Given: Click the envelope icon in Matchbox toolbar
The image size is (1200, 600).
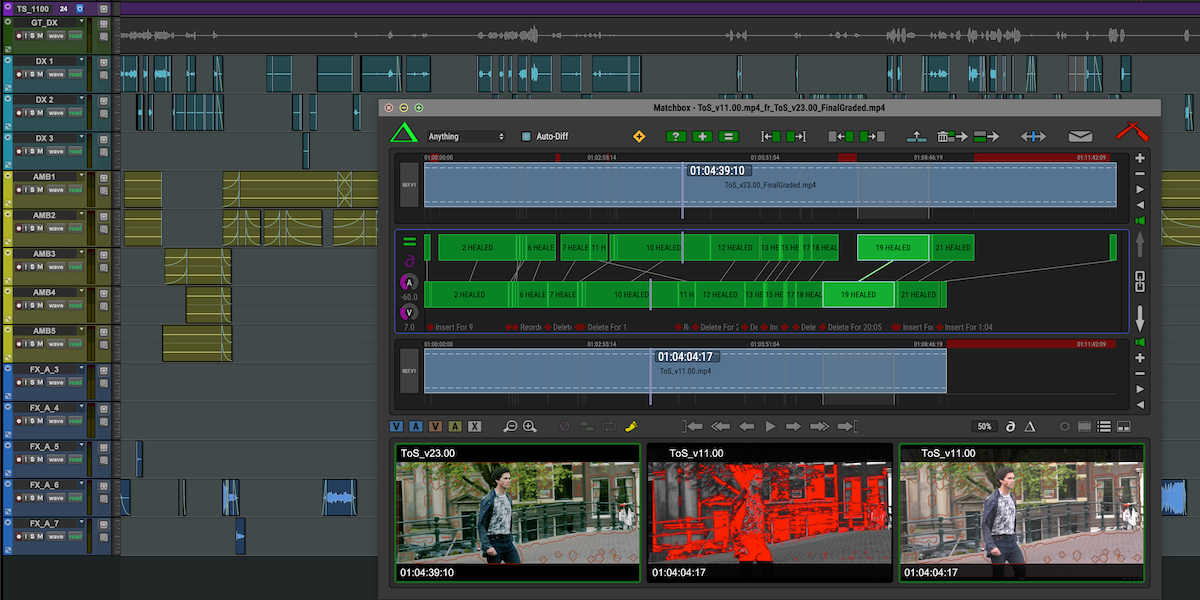Looking at the screenshot, I should click(1080, 136).
